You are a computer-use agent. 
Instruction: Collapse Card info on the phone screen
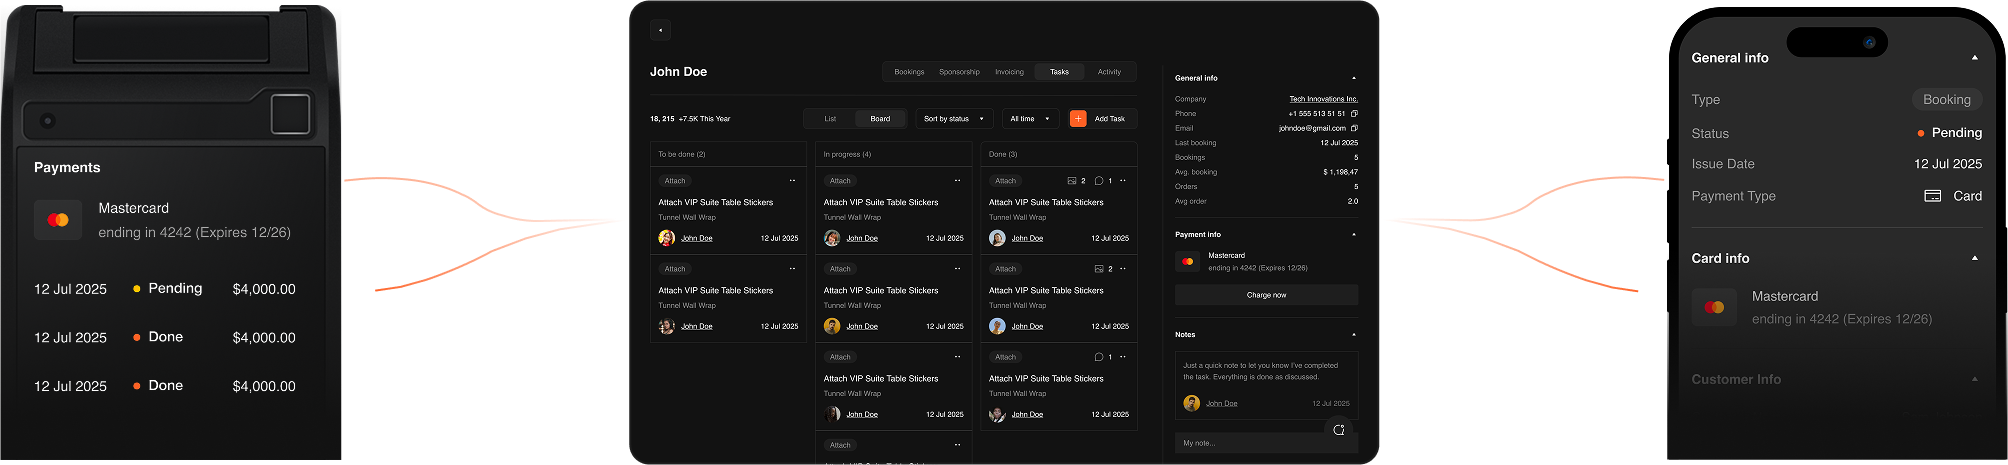coord(1975,258)
